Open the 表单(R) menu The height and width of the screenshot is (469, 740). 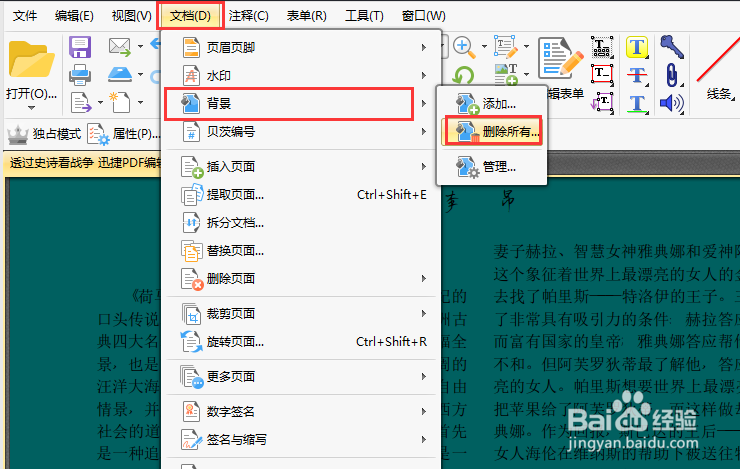coord(306,16)
